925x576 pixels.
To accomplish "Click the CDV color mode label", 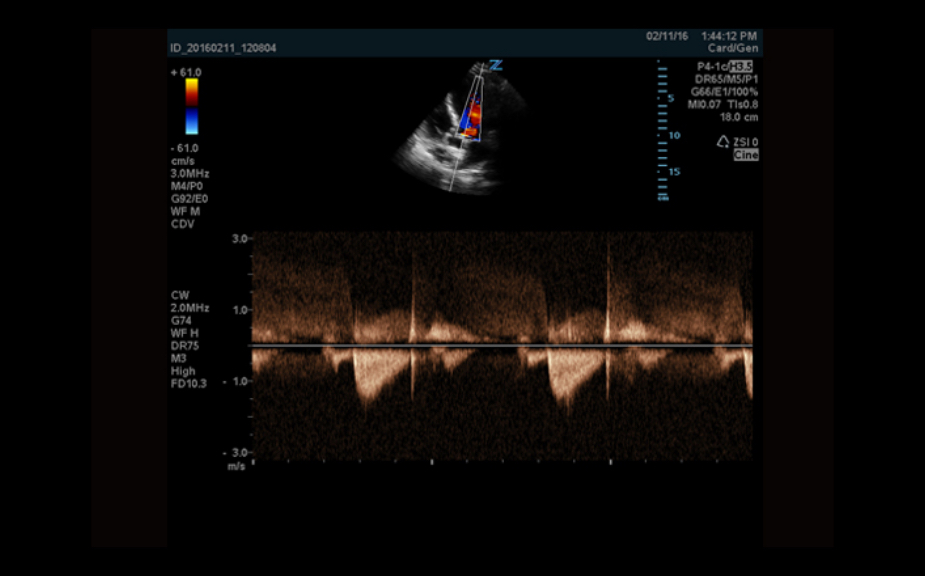I will tap(182, 224).
